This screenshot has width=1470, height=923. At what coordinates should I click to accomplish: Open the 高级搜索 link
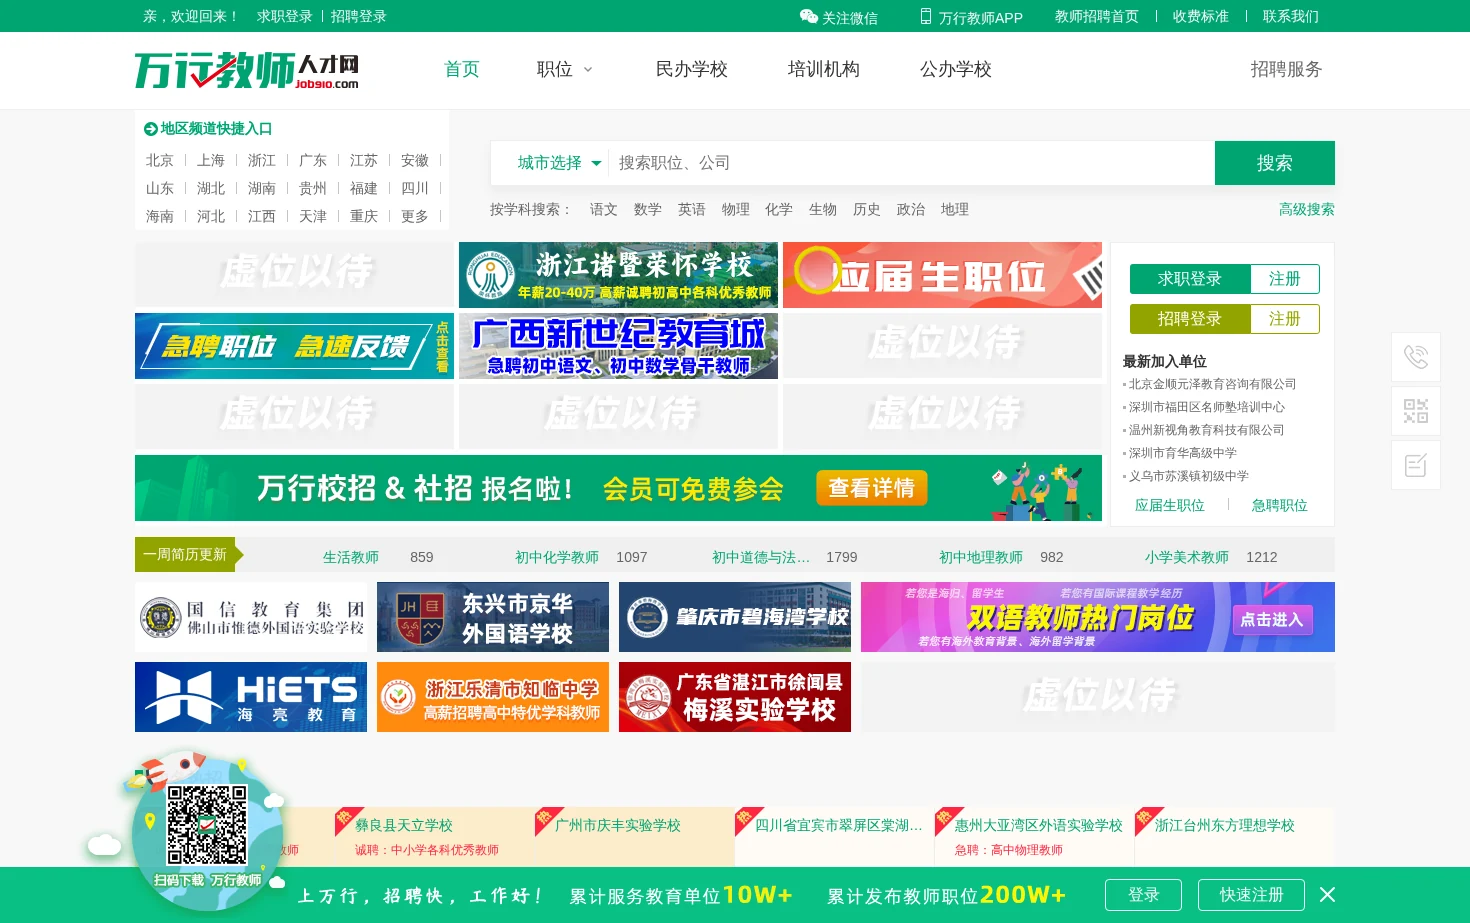point(1306,209)
